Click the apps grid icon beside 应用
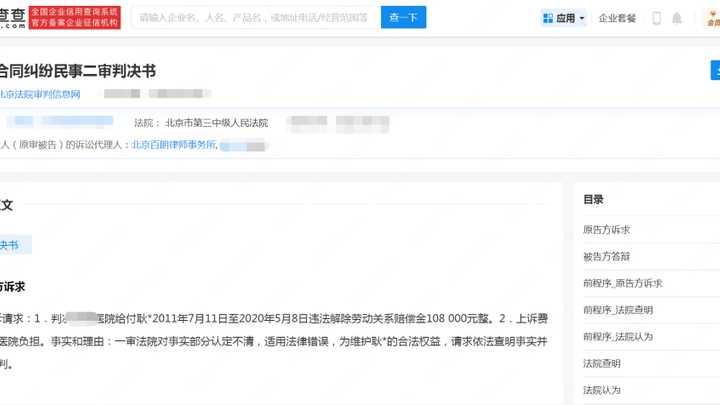This screenshot has height=405, width=720. click(548, 18)
